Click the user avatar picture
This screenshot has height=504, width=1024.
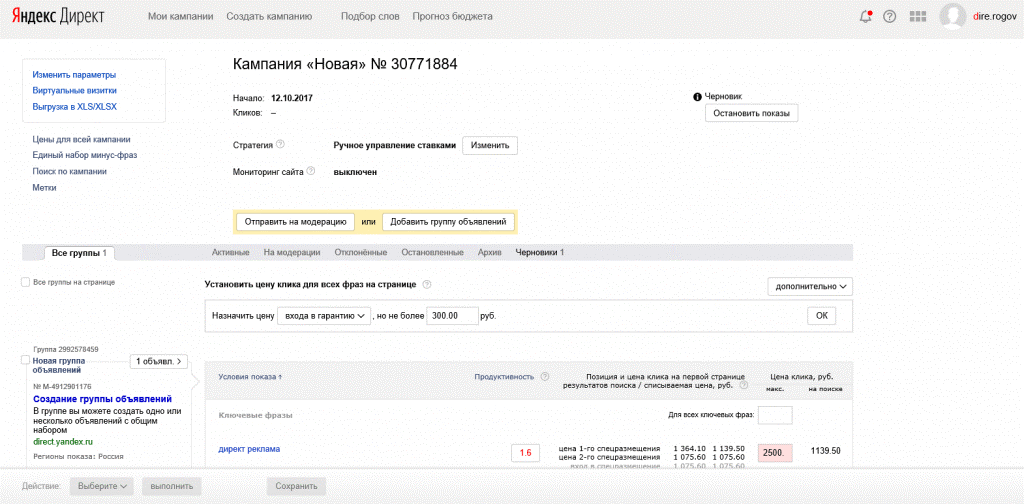coord(953,16)
